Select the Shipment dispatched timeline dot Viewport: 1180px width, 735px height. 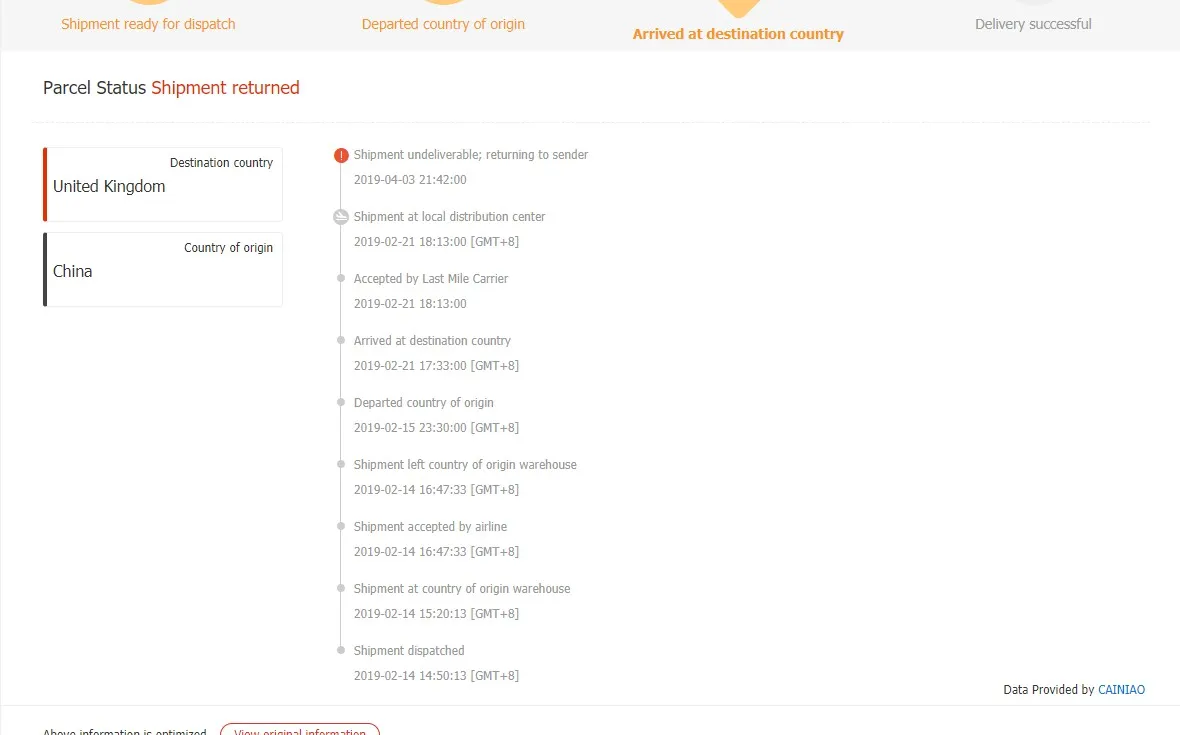point(341,650)
